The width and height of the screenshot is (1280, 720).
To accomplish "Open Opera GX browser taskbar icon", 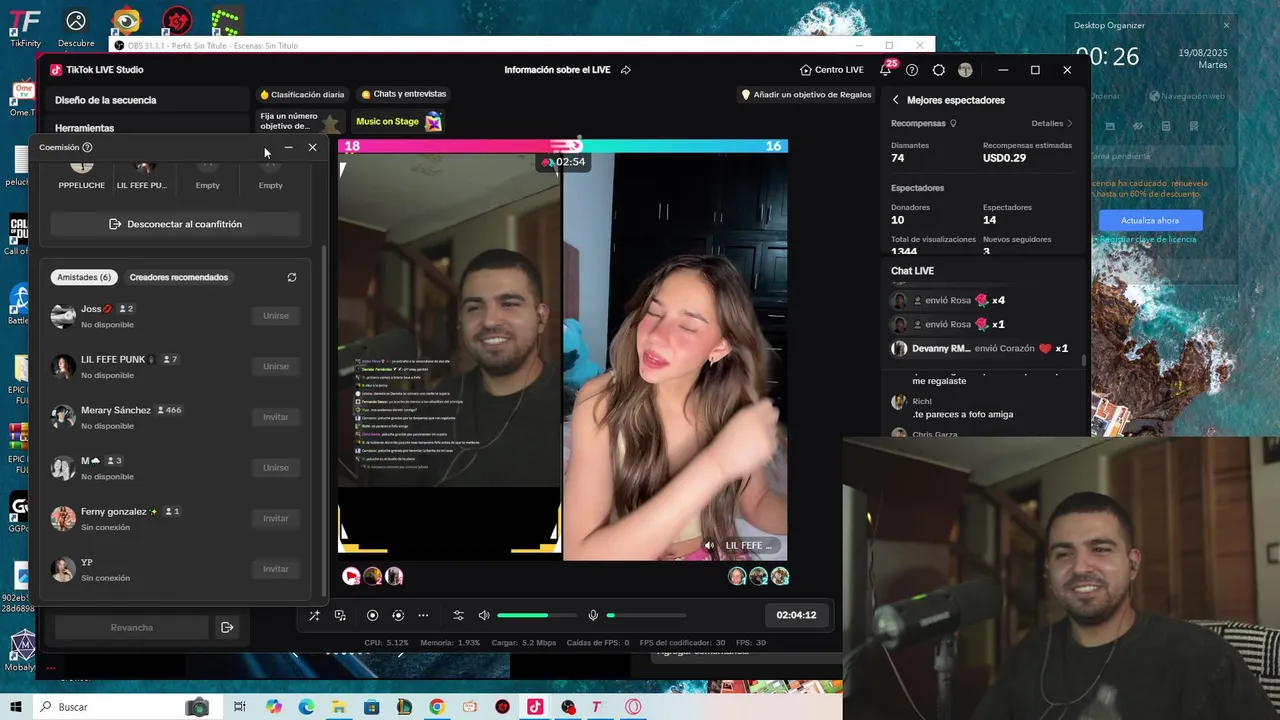I will (x=633, y=707).
